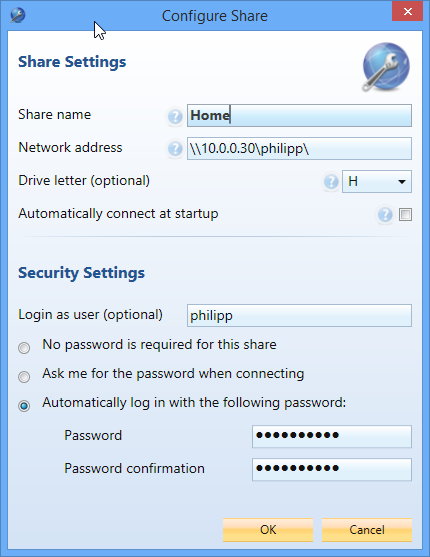Click the Password confirmation field
The image size is (430, 557).
pos(332,470)
